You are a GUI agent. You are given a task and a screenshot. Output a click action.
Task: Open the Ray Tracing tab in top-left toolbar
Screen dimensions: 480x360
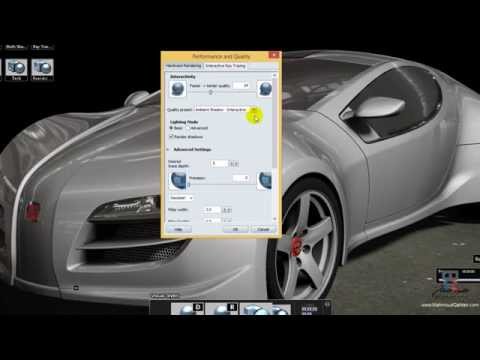pos(42,47)
